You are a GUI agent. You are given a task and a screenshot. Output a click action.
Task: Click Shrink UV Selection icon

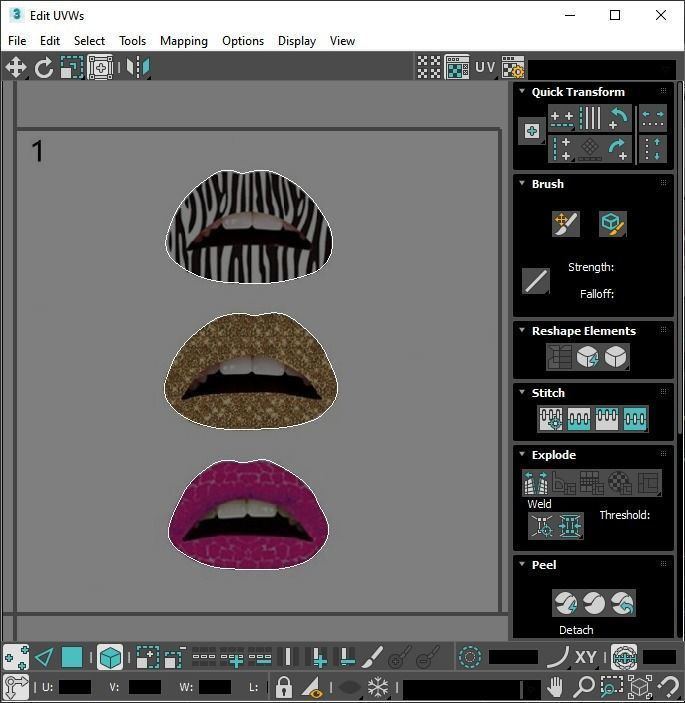click(x=175, y=658)
